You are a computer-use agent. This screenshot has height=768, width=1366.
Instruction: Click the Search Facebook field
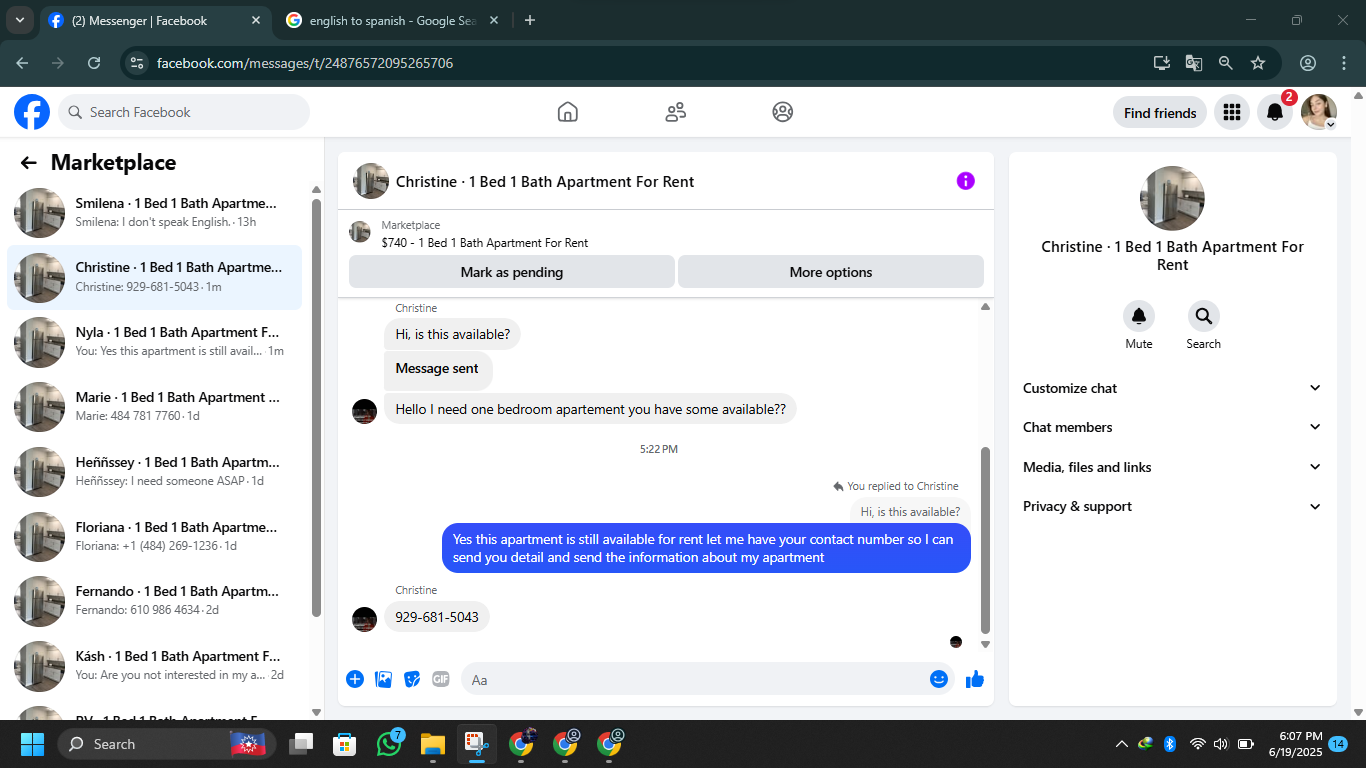(184, 112)
